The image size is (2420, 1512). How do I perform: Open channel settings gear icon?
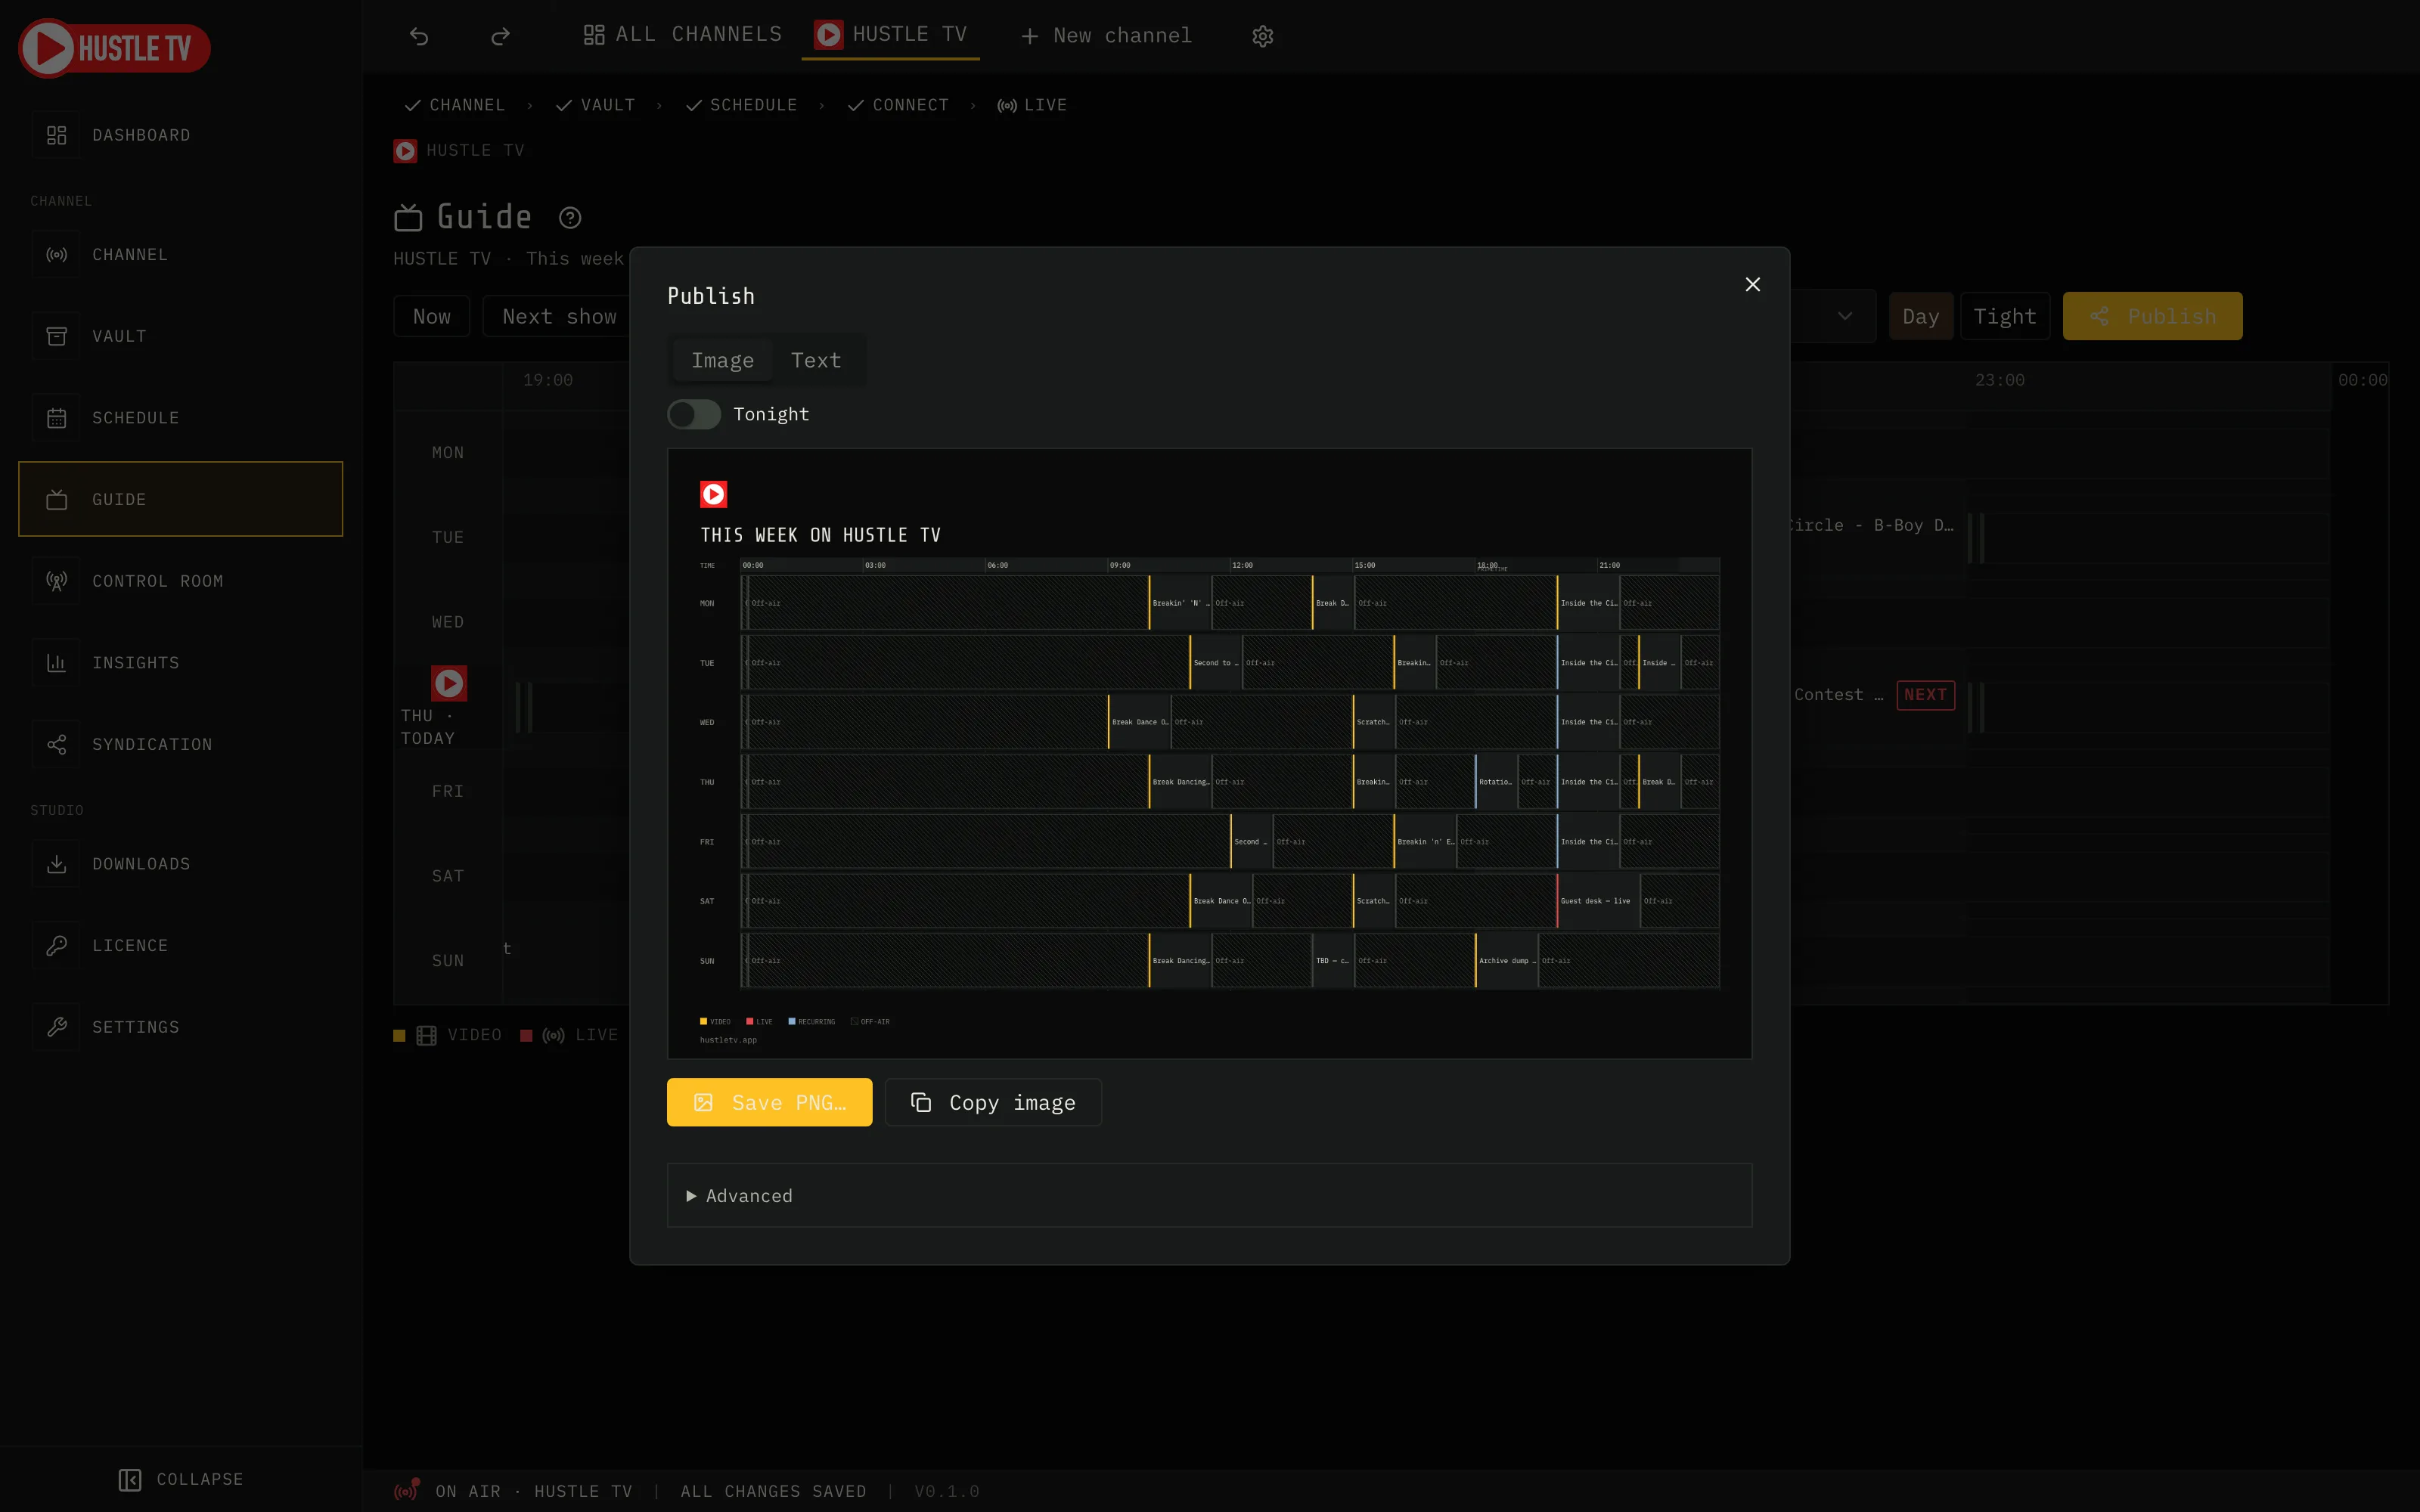(1263, 36)
